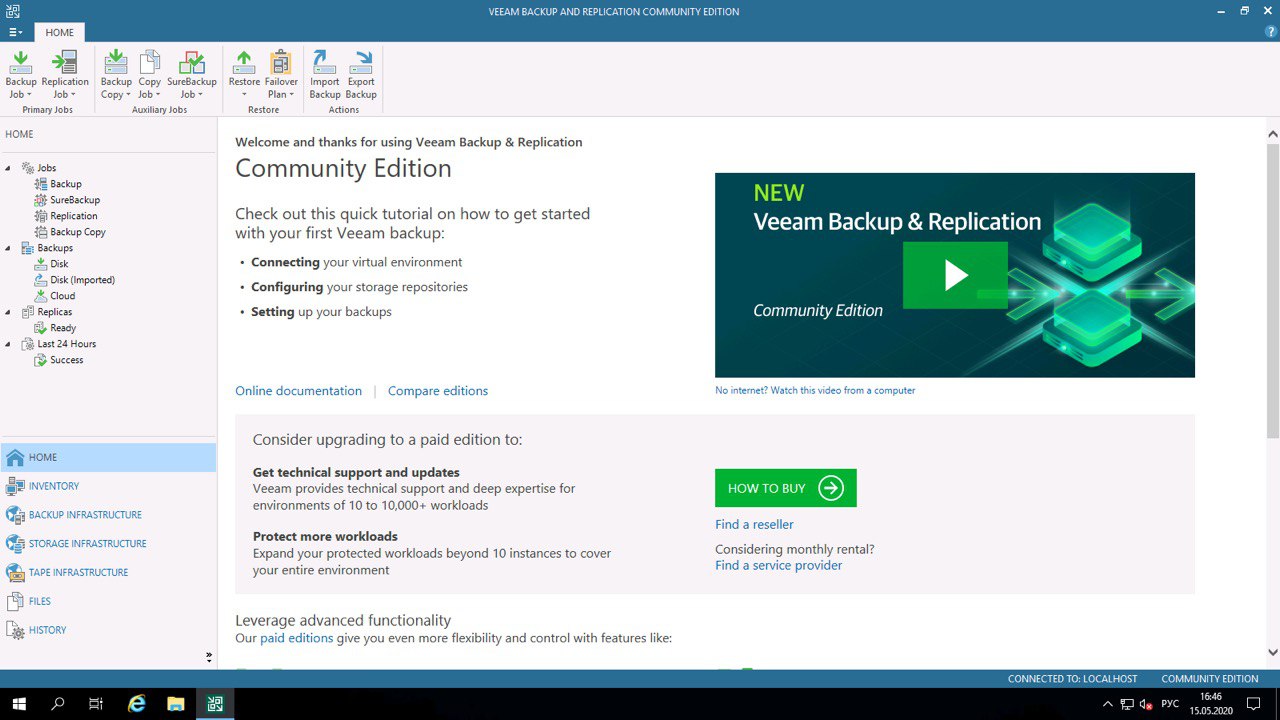Open the Files view in sidebar
Viewport: 1280px width, 720px height.
coord(108,602)
